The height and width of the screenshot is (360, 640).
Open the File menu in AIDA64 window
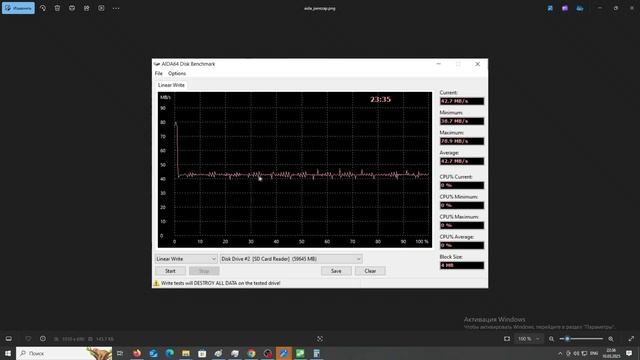tap(158, 73)
